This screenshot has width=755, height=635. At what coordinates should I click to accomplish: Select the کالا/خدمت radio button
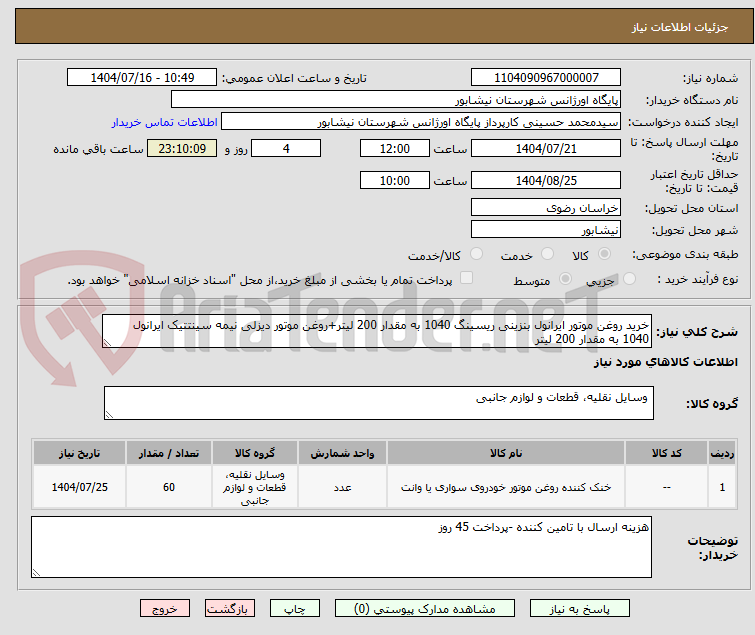point(476,254)
